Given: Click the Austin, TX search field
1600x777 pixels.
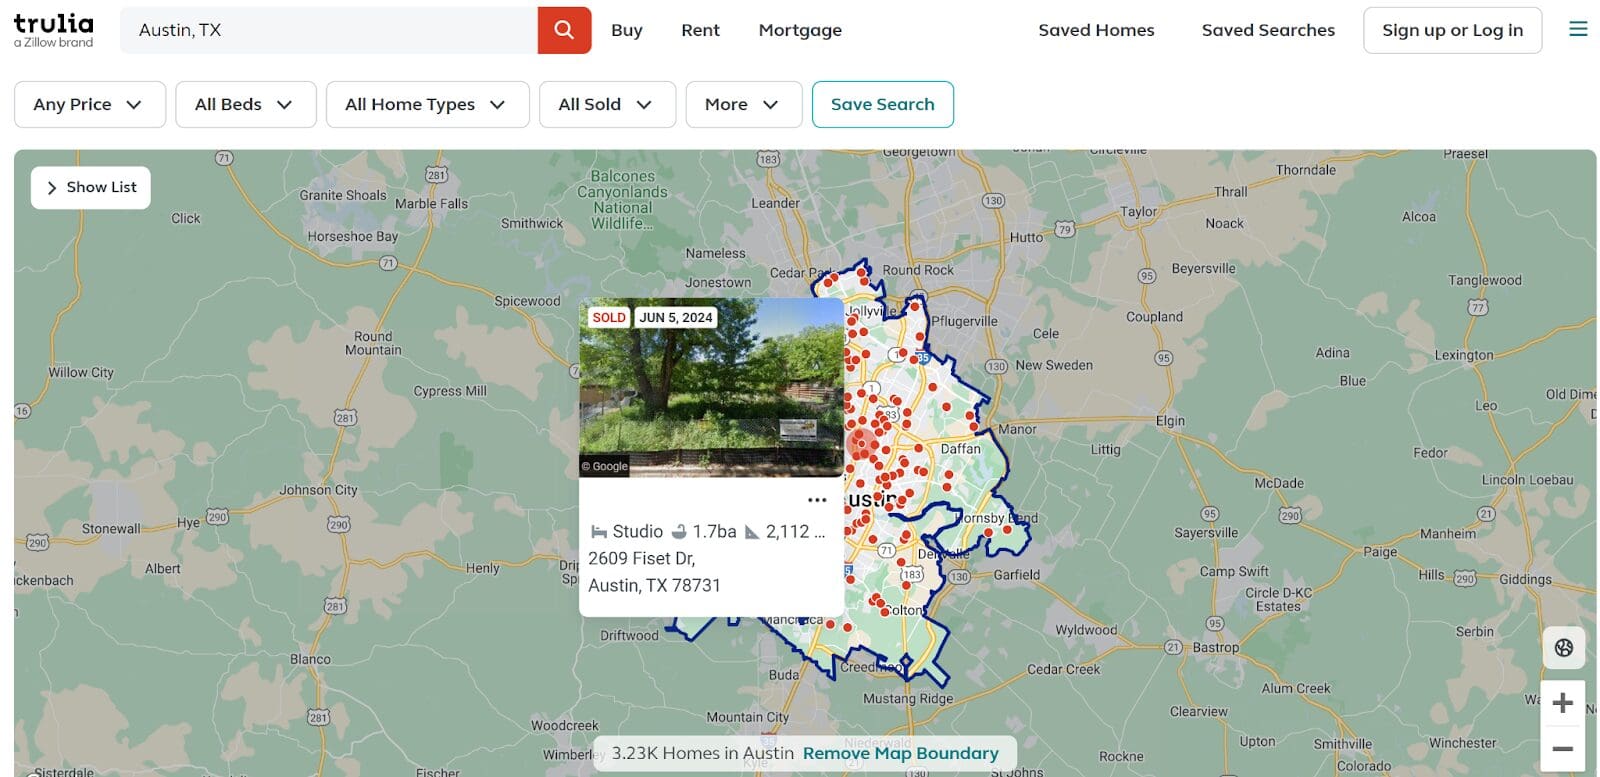Looking at the screenshot, I should tap(328, 30).
